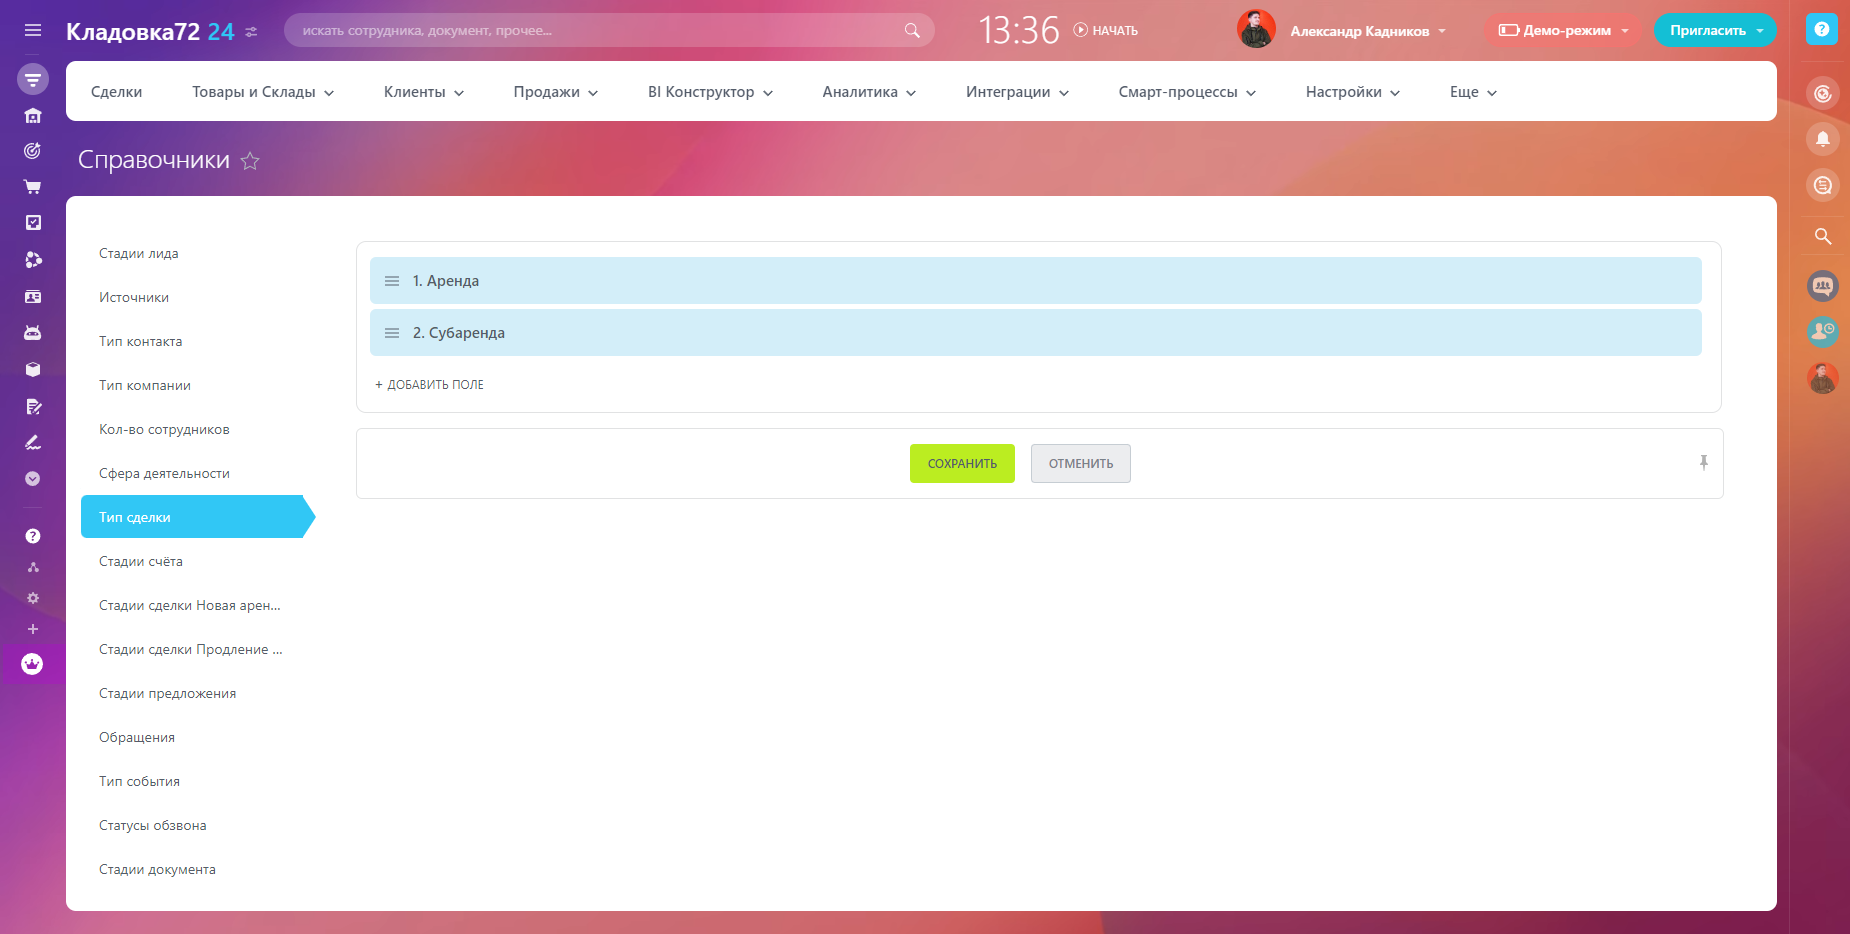Expand the BI Конструктор menu
1850x934 pixels.
(711, 92)
